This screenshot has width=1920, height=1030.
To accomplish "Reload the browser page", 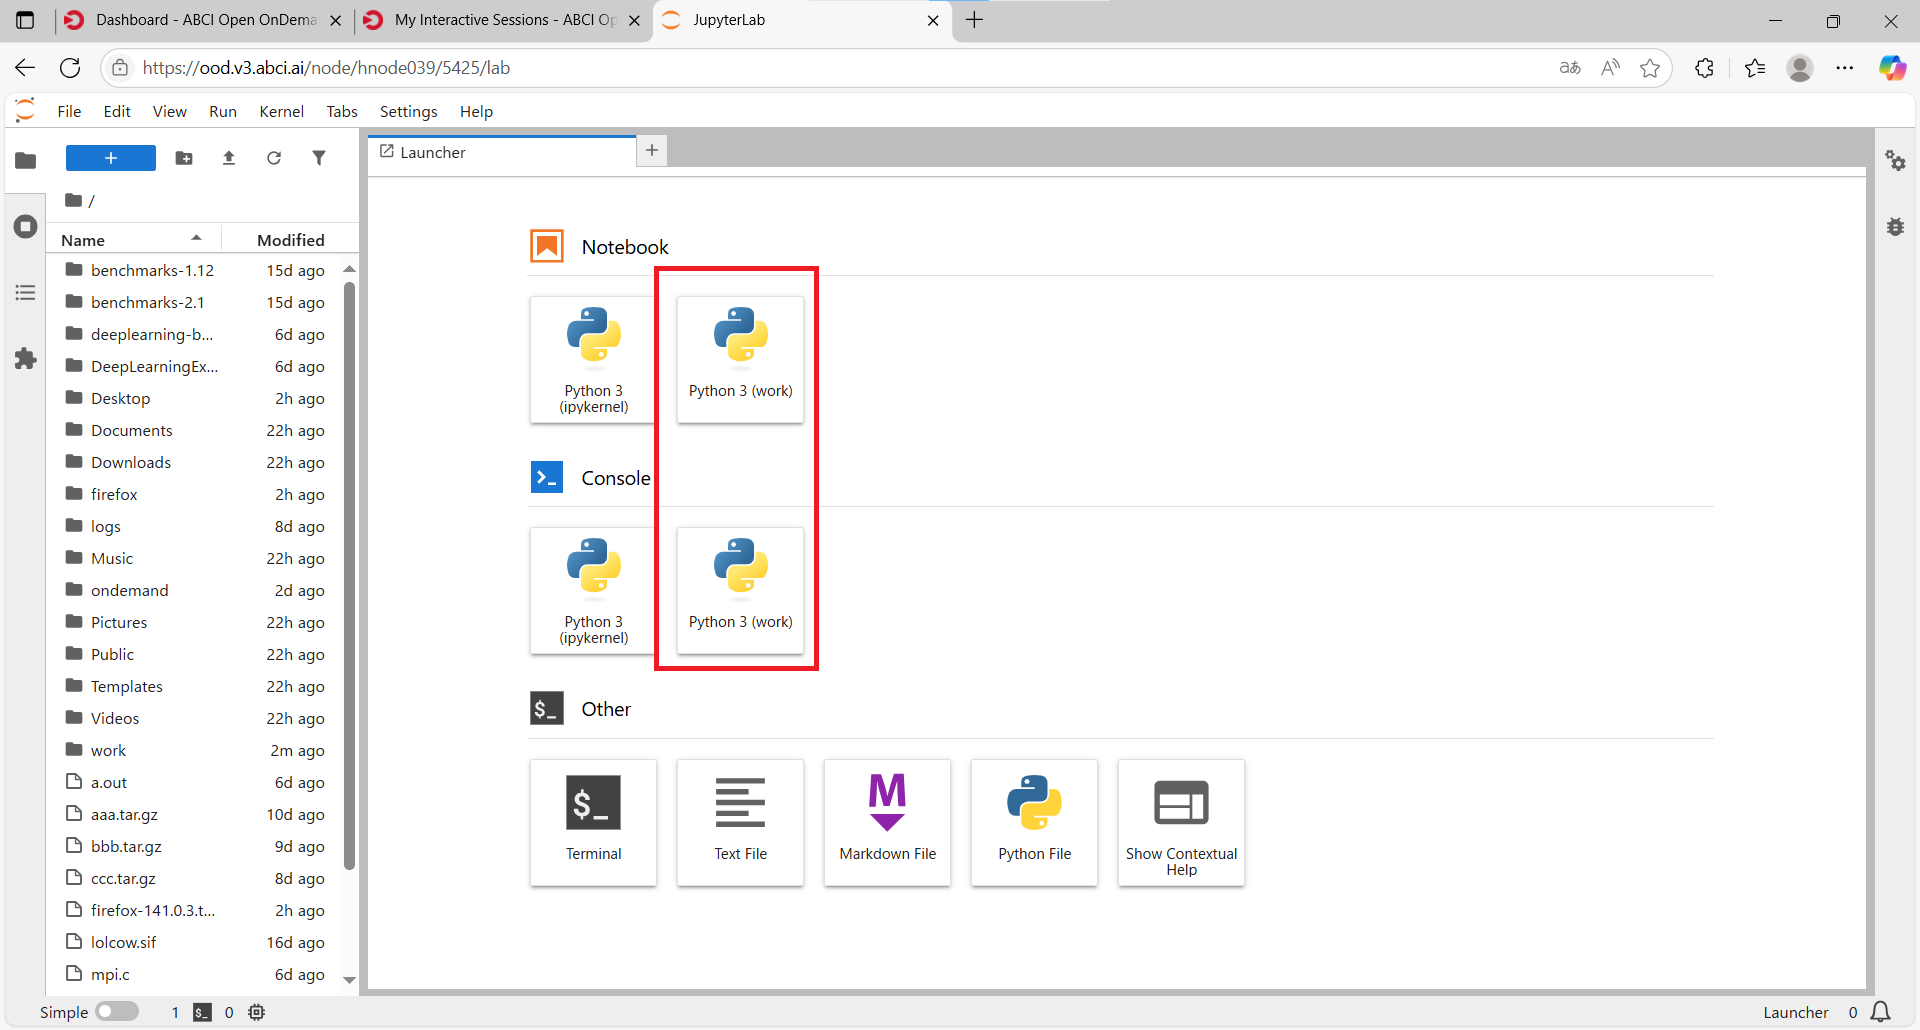I will coord(70,68).
